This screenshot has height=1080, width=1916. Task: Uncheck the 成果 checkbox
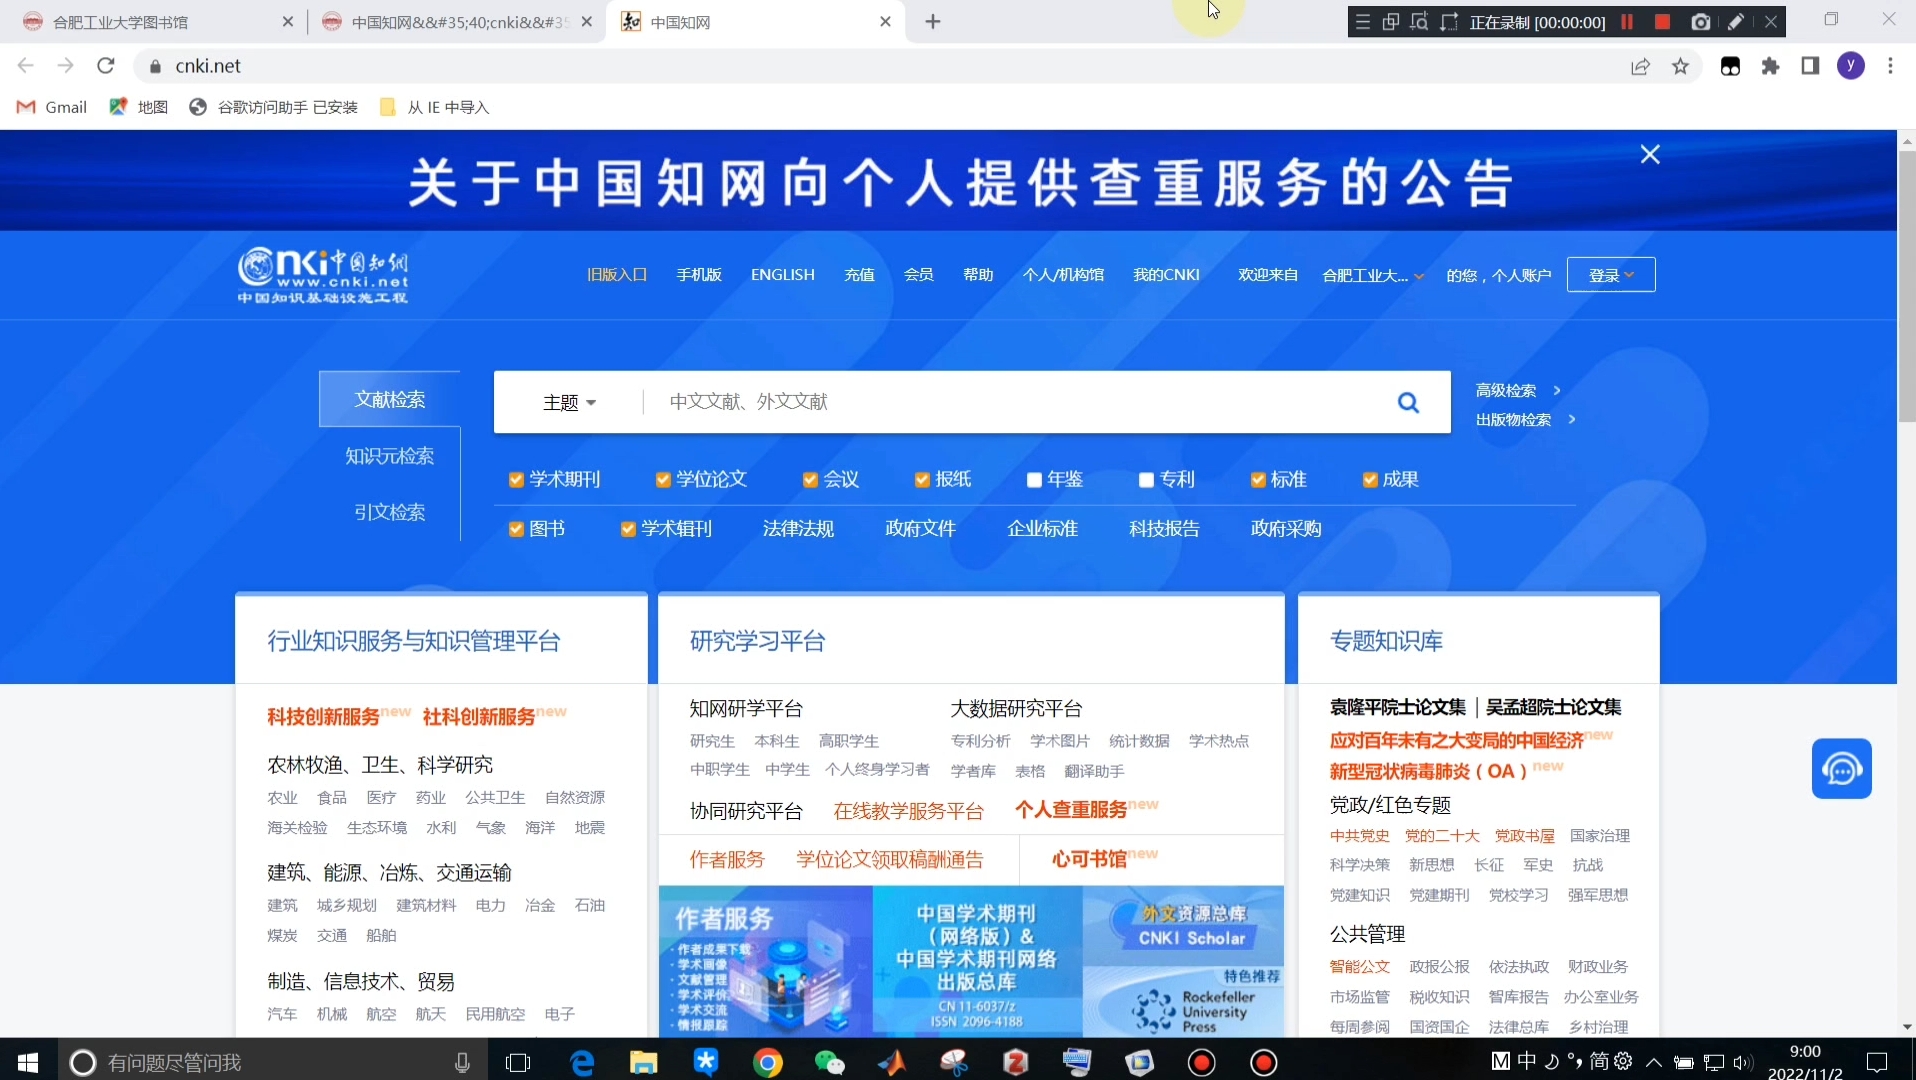coord(1370,480)
